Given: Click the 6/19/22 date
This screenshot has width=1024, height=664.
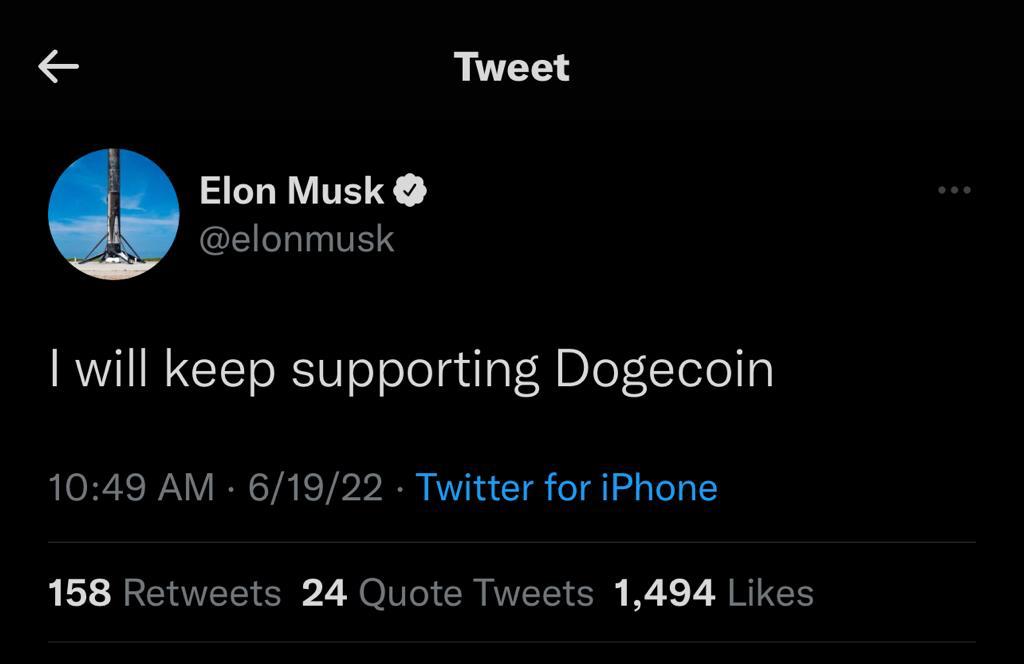Looking at the screenshot, I should (x=316, y=487).
